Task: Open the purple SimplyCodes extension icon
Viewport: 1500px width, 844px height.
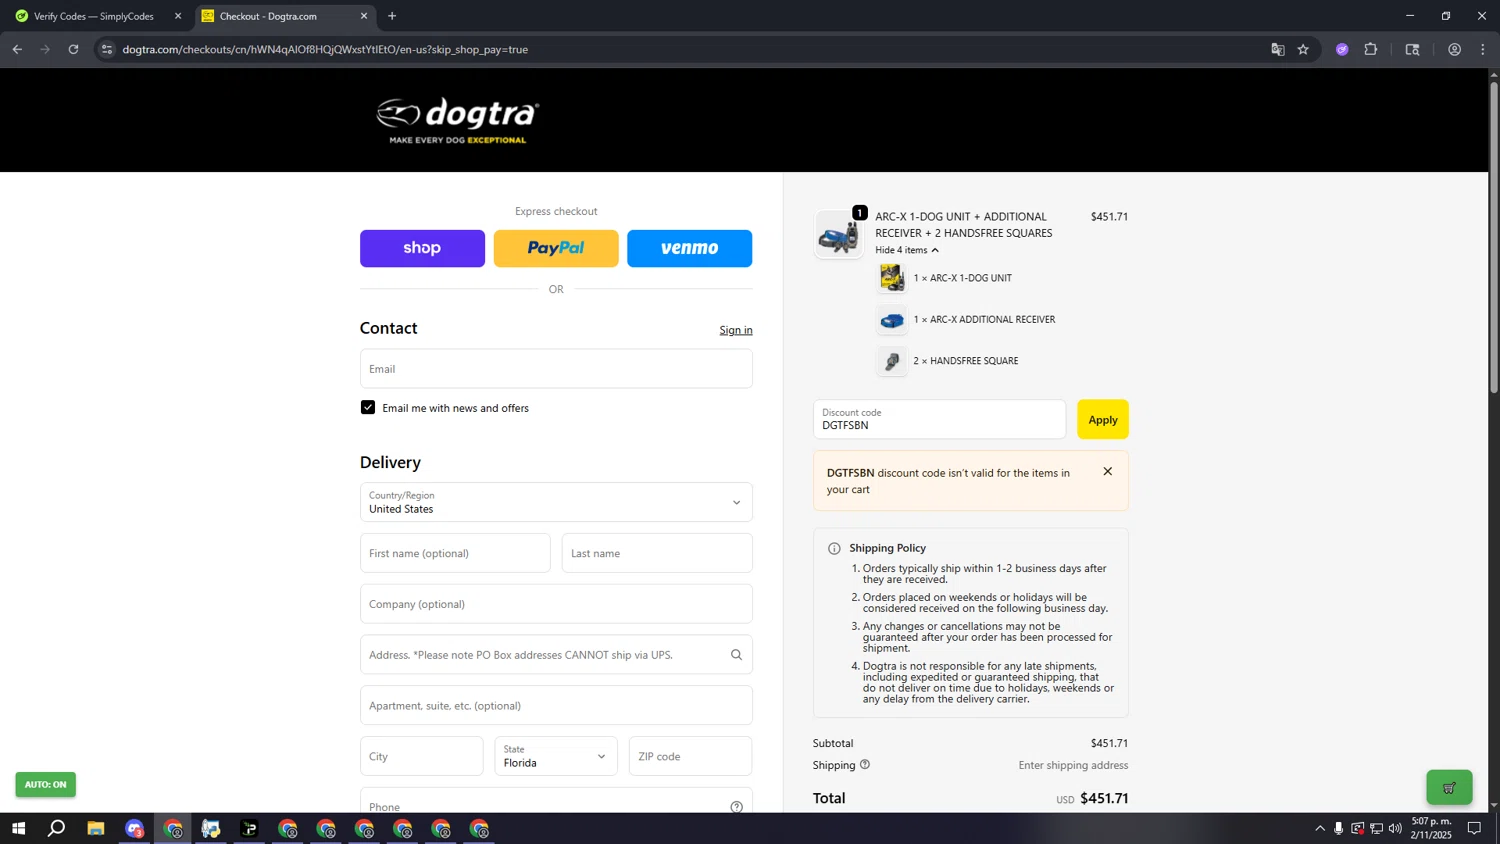Action: (1342, 49)
